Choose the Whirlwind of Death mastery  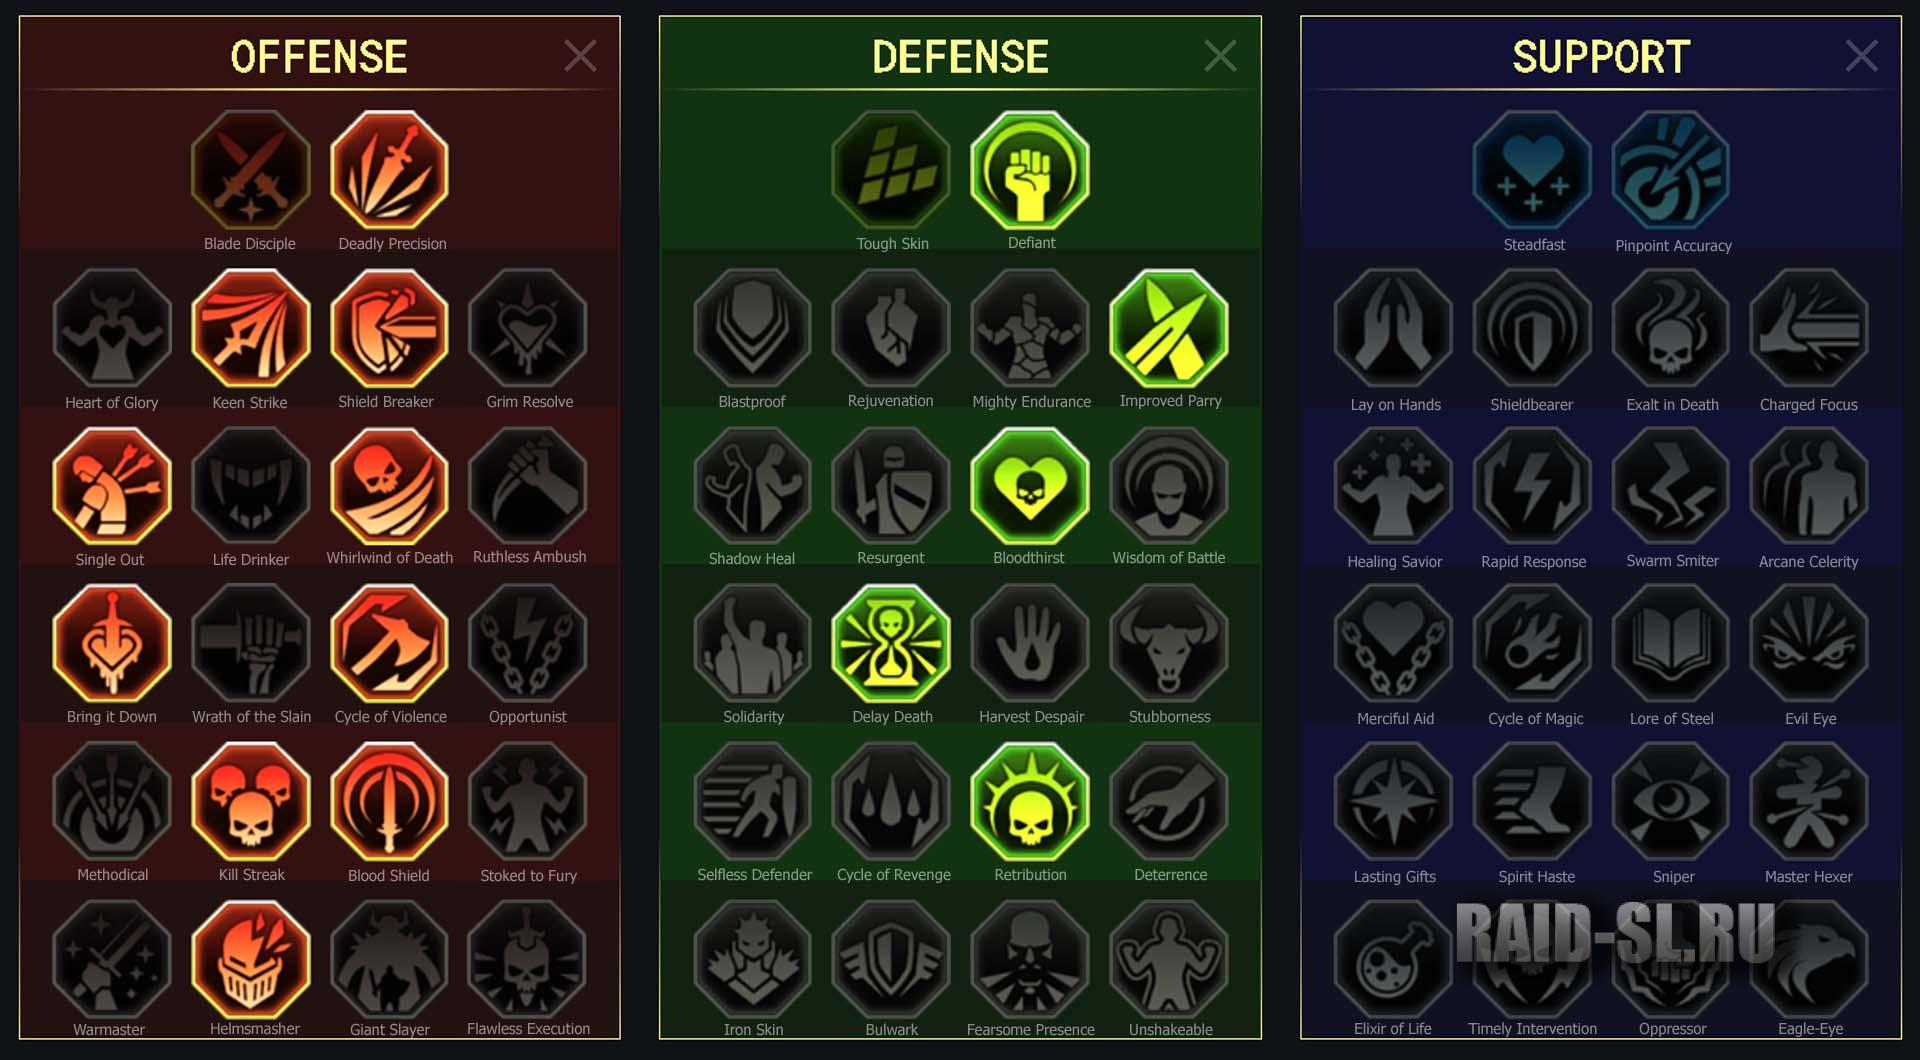point(389,486)
